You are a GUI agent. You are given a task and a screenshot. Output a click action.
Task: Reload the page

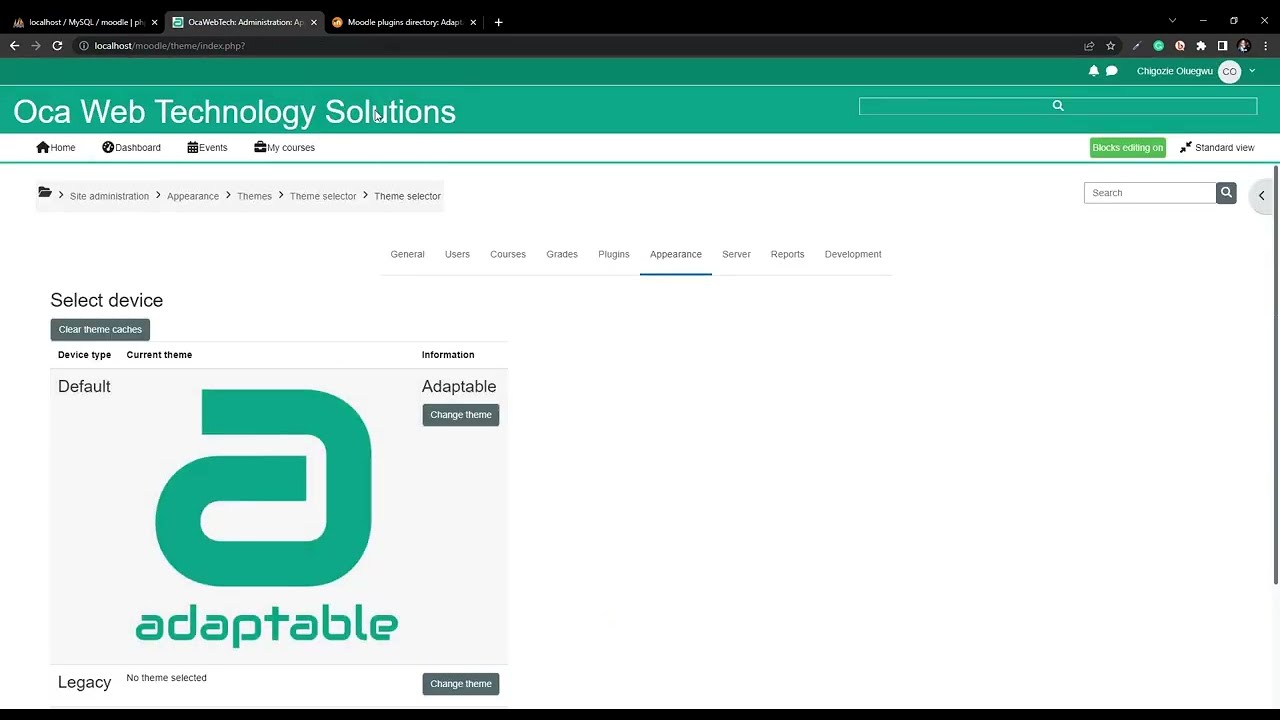57,46
